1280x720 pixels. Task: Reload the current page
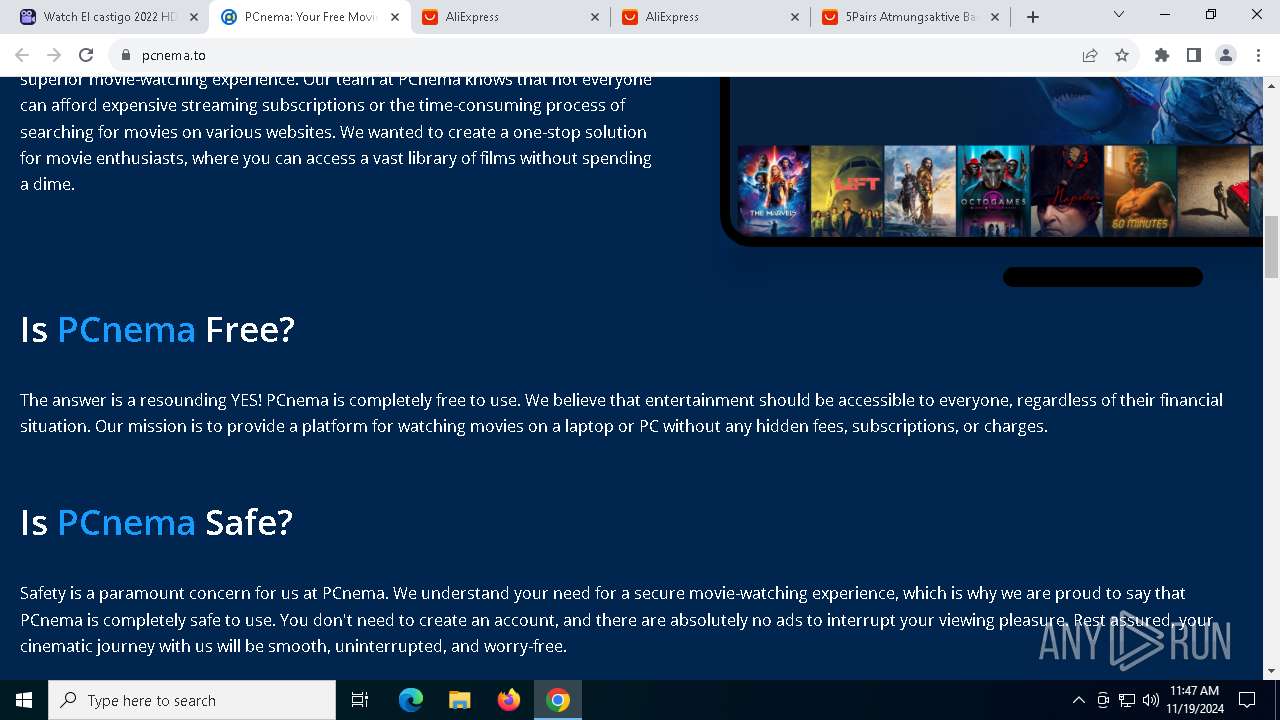pyautogui.click(x=86, y=55)
